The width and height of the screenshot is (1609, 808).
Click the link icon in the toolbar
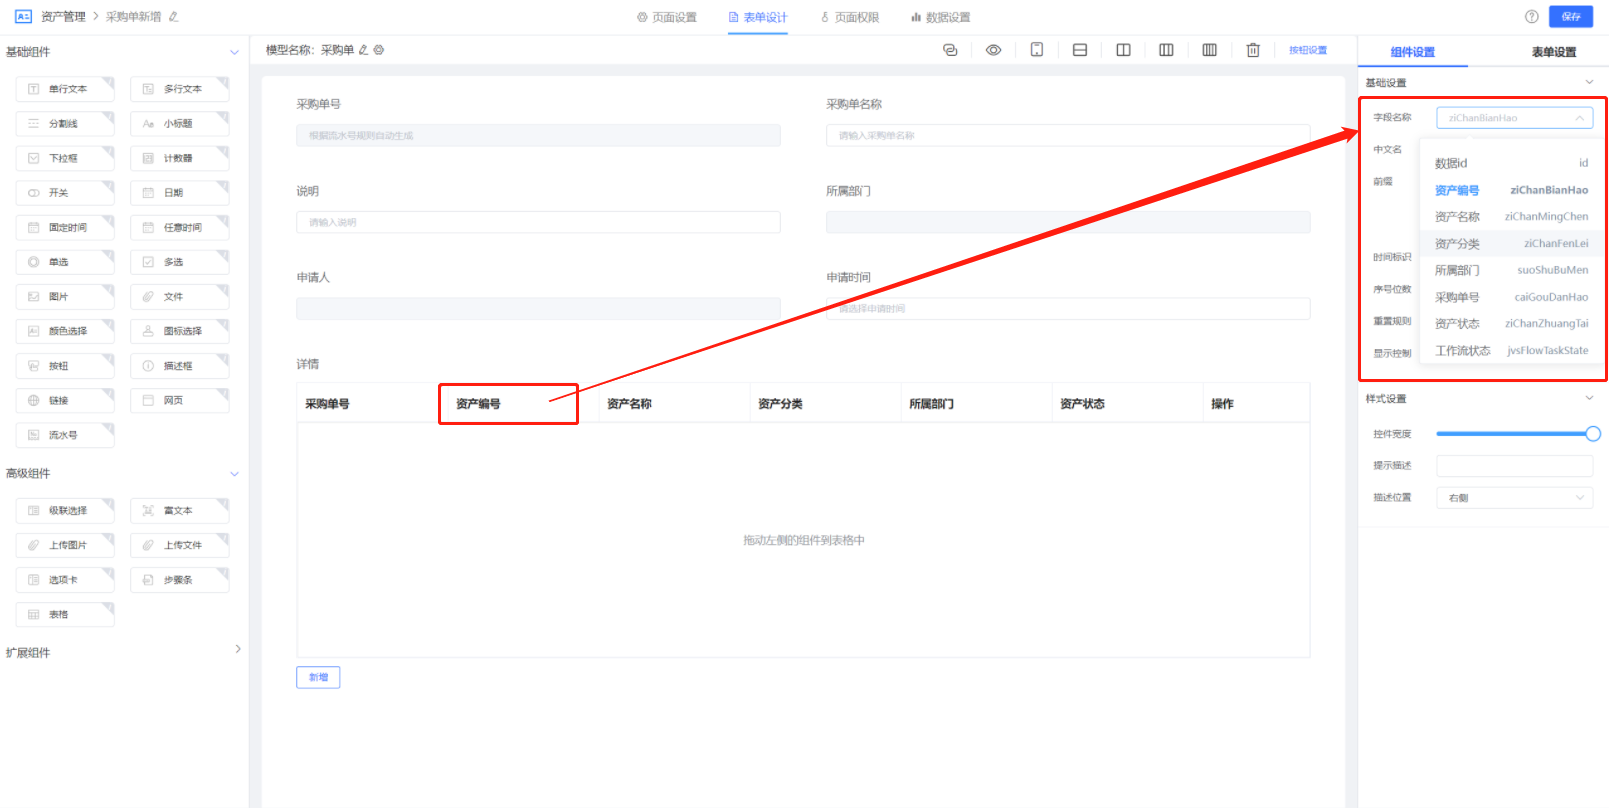coord(950,50)
